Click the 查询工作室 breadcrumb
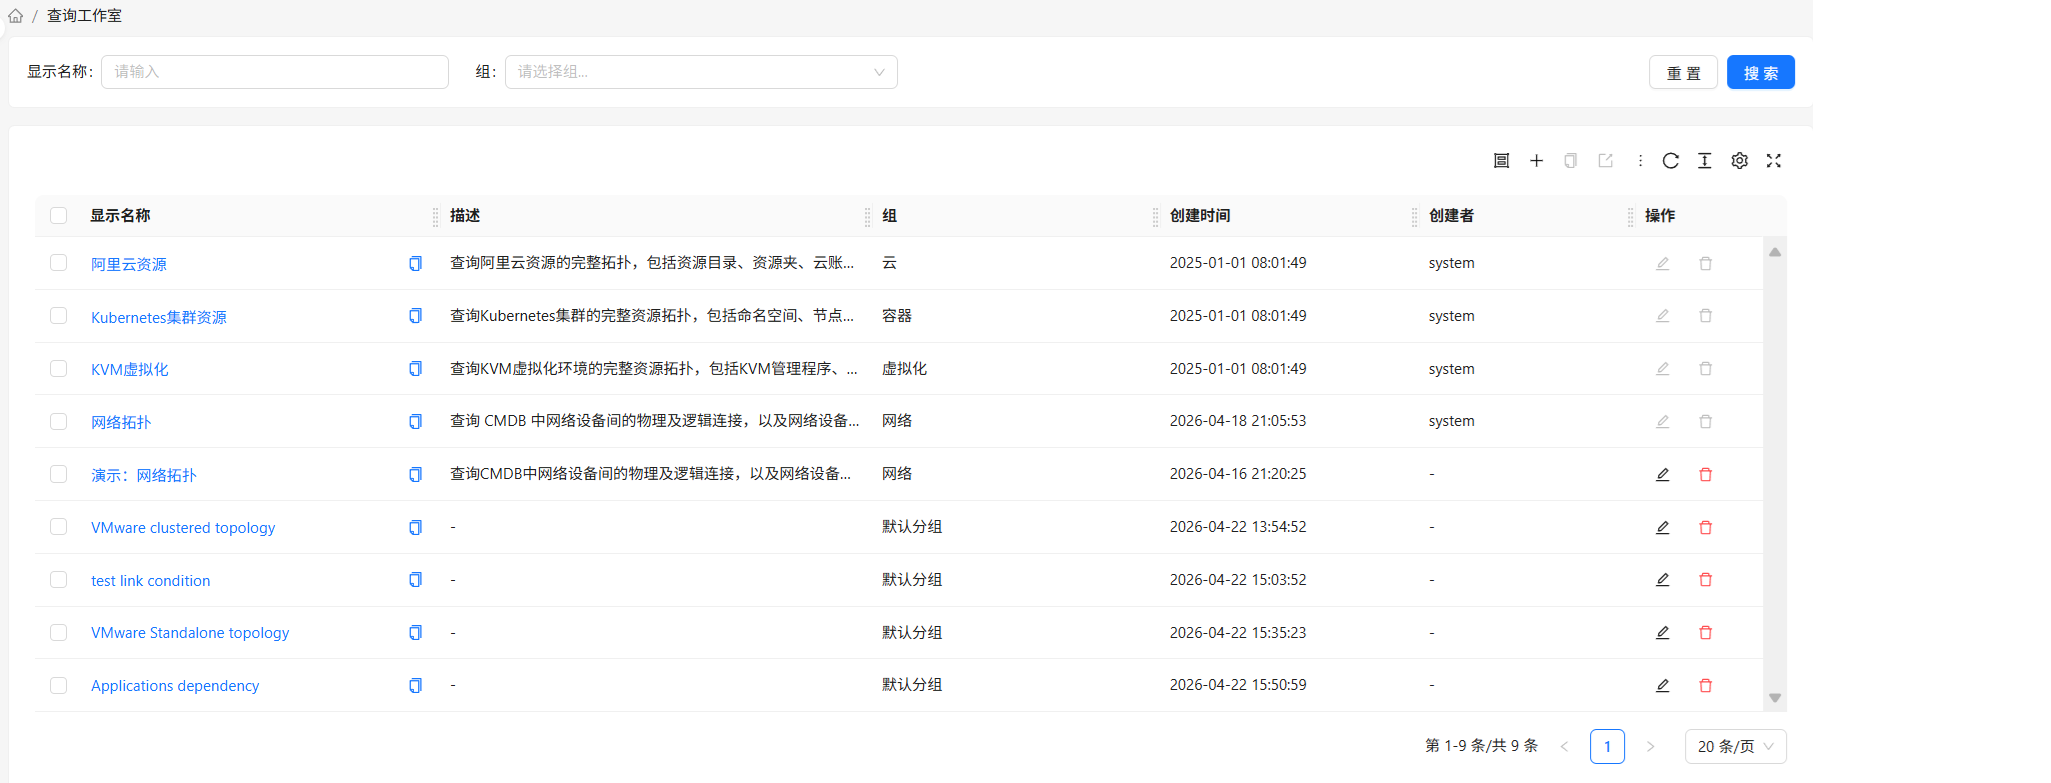Screen dimensions: 2051x783 [84, 16]
